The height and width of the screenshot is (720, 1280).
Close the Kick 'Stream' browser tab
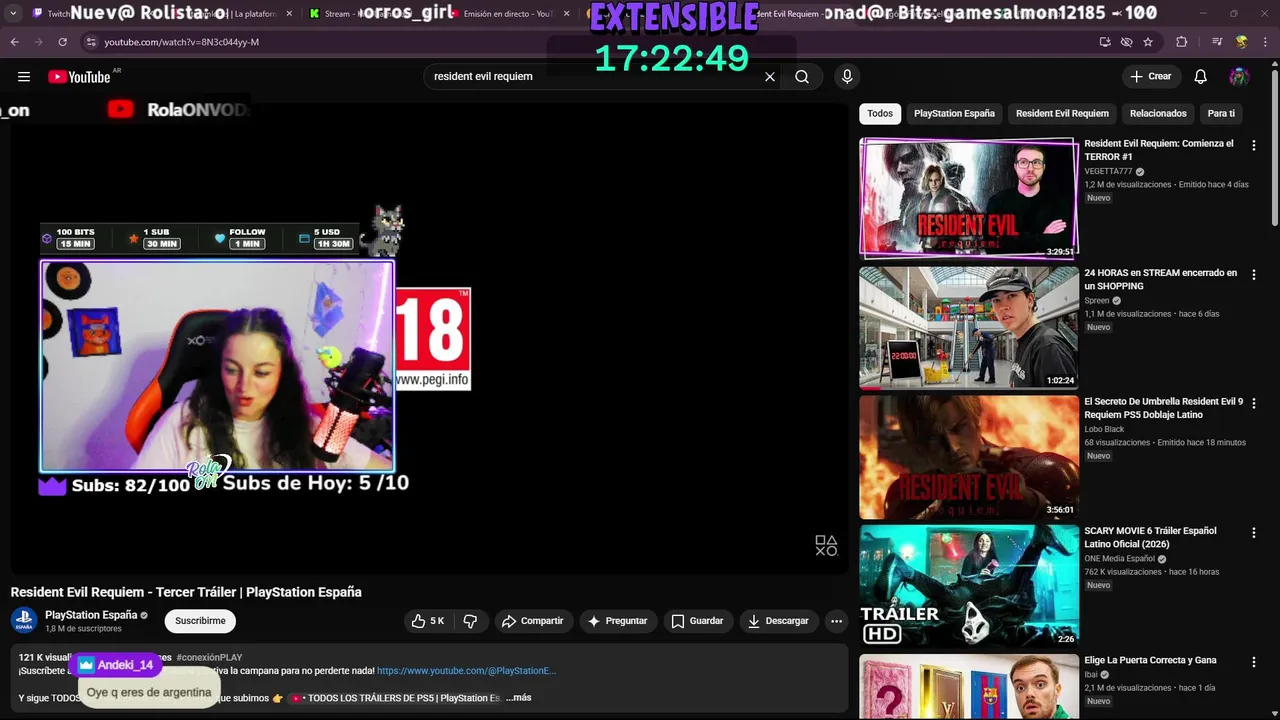pyautogui.click(x=428, y=14)
